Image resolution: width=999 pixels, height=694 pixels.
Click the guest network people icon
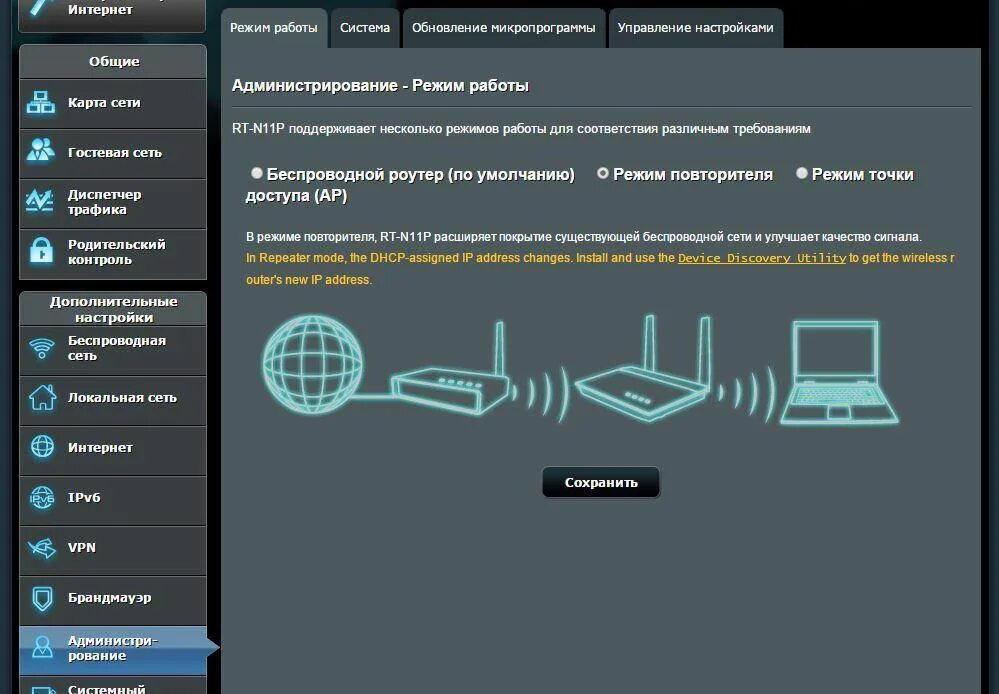click(x=41, y=150)
